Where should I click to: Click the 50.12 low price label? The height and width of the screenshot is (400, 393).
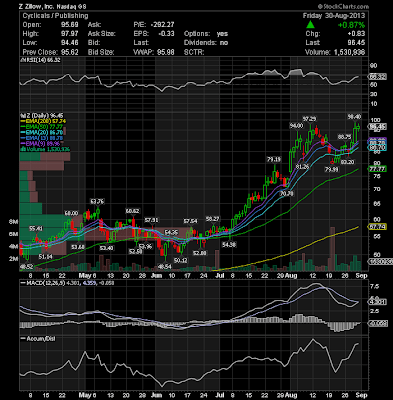[x=181, y=260]
